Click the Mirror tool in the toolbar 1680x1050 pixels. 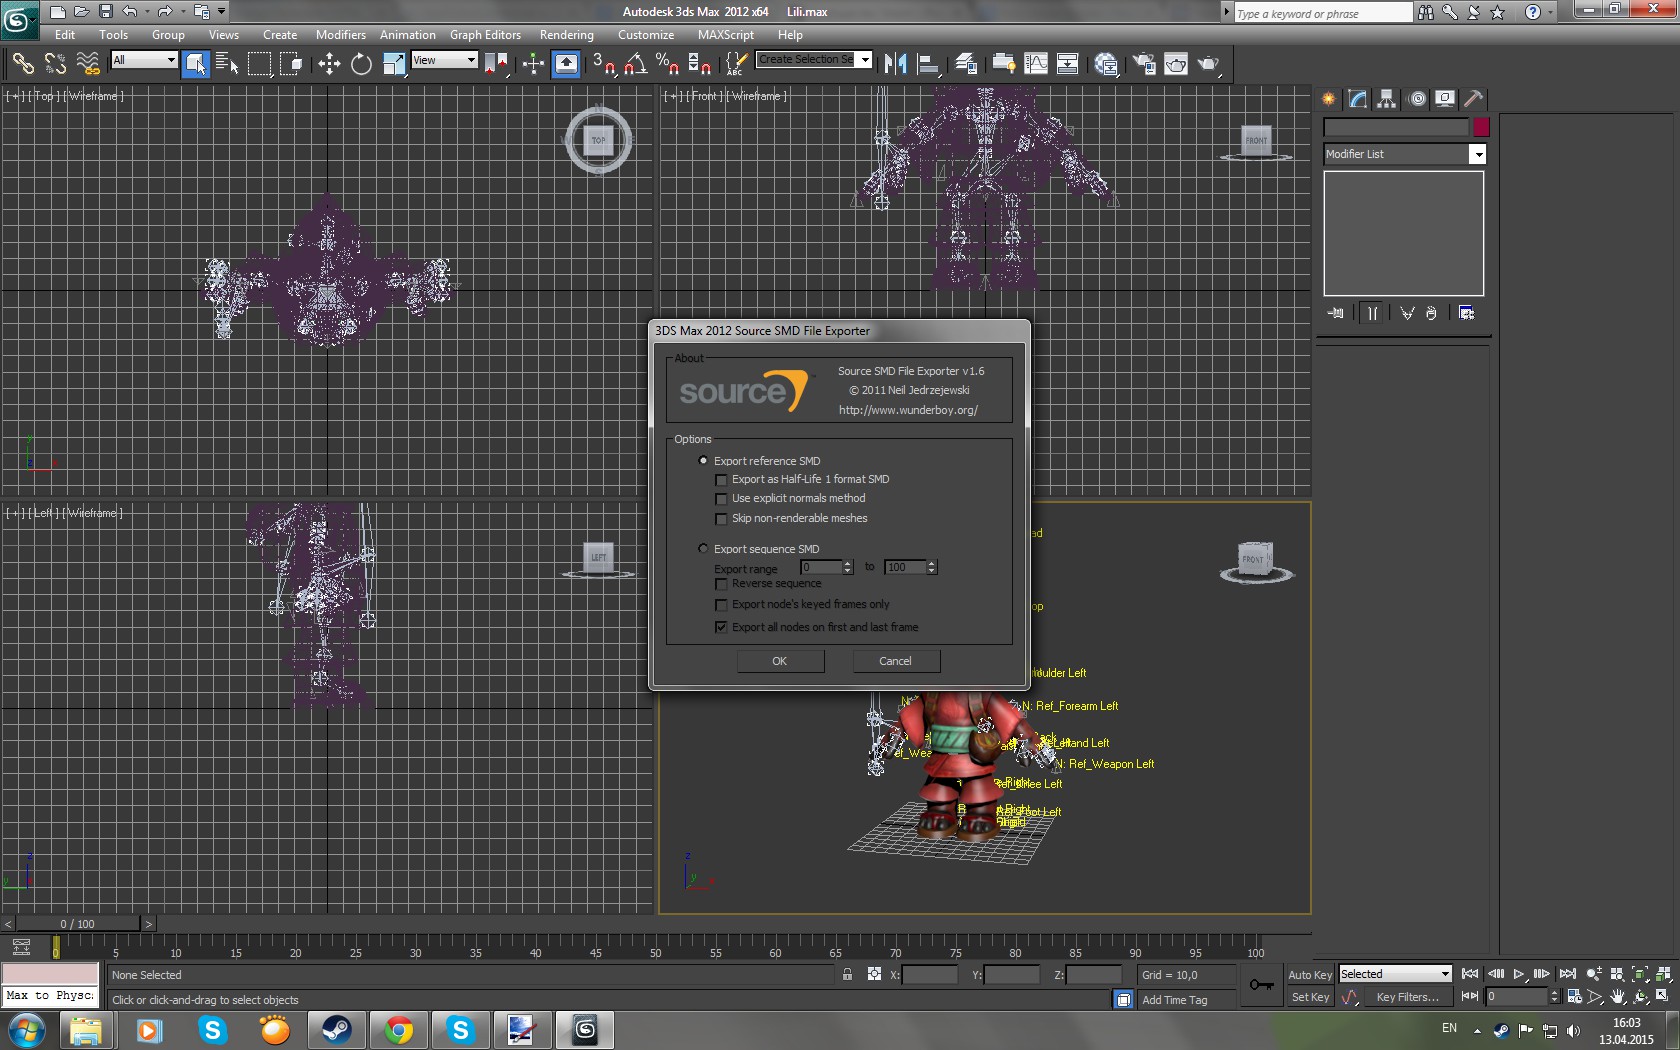(895, 64)
